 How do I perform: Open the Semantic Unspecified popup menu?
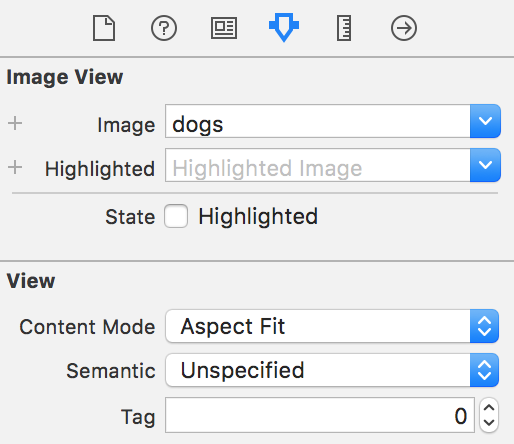[x=332, y=370]
